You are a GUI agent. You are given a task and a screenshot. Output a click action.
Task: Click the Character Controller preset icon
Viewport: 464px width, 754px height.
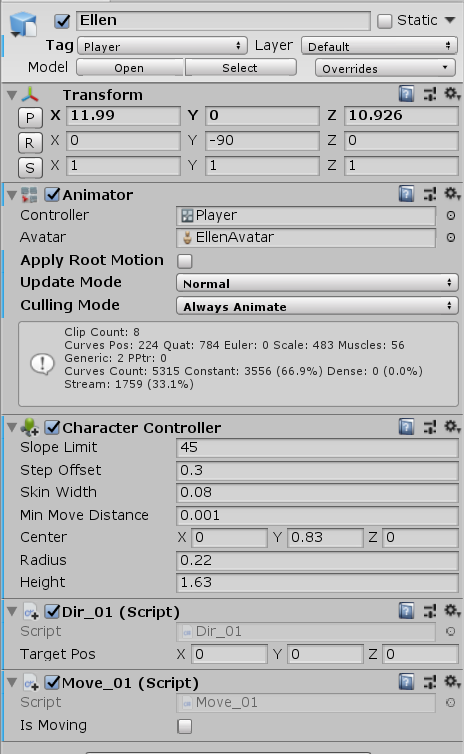coord(430,427)
